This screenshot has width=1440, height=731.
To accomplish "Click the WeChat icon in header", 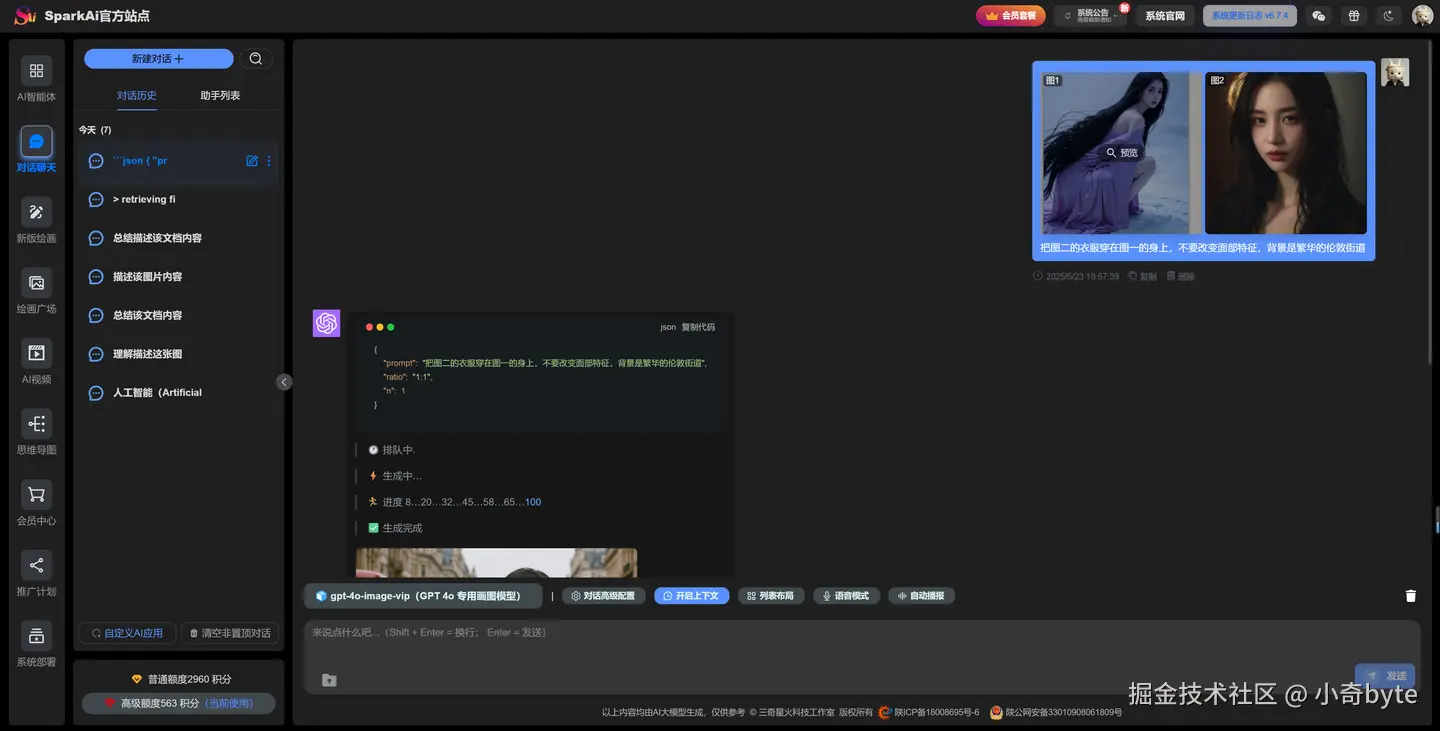I will [x=1319, y=16].
